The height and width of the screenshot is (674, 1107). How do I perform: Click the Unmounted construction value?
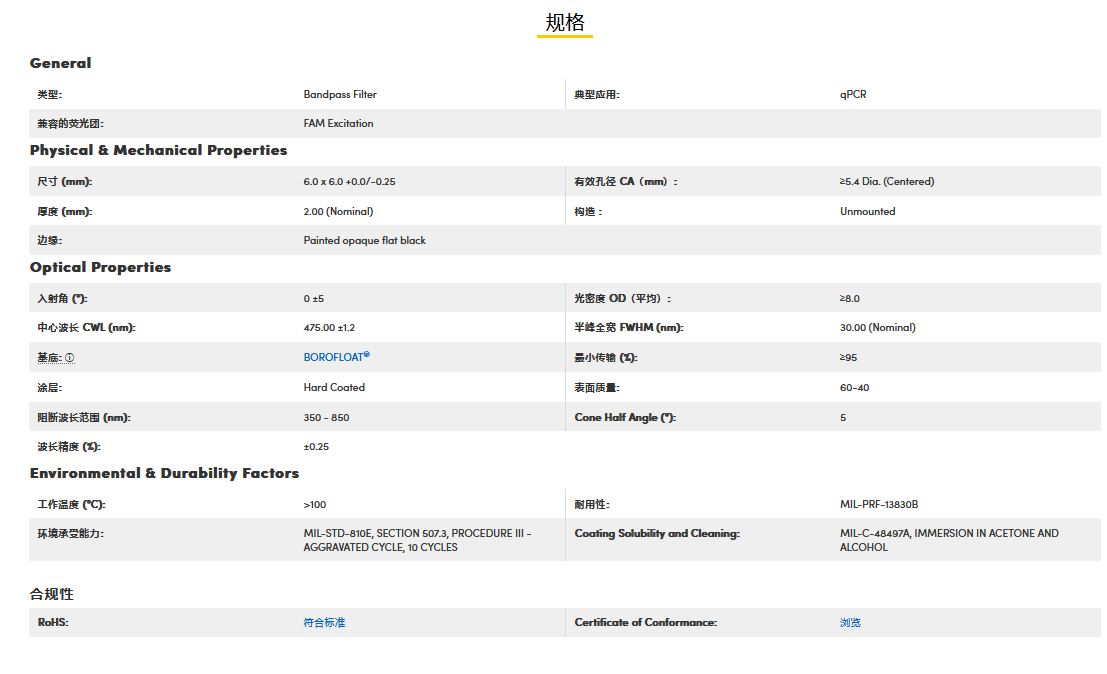867,212
